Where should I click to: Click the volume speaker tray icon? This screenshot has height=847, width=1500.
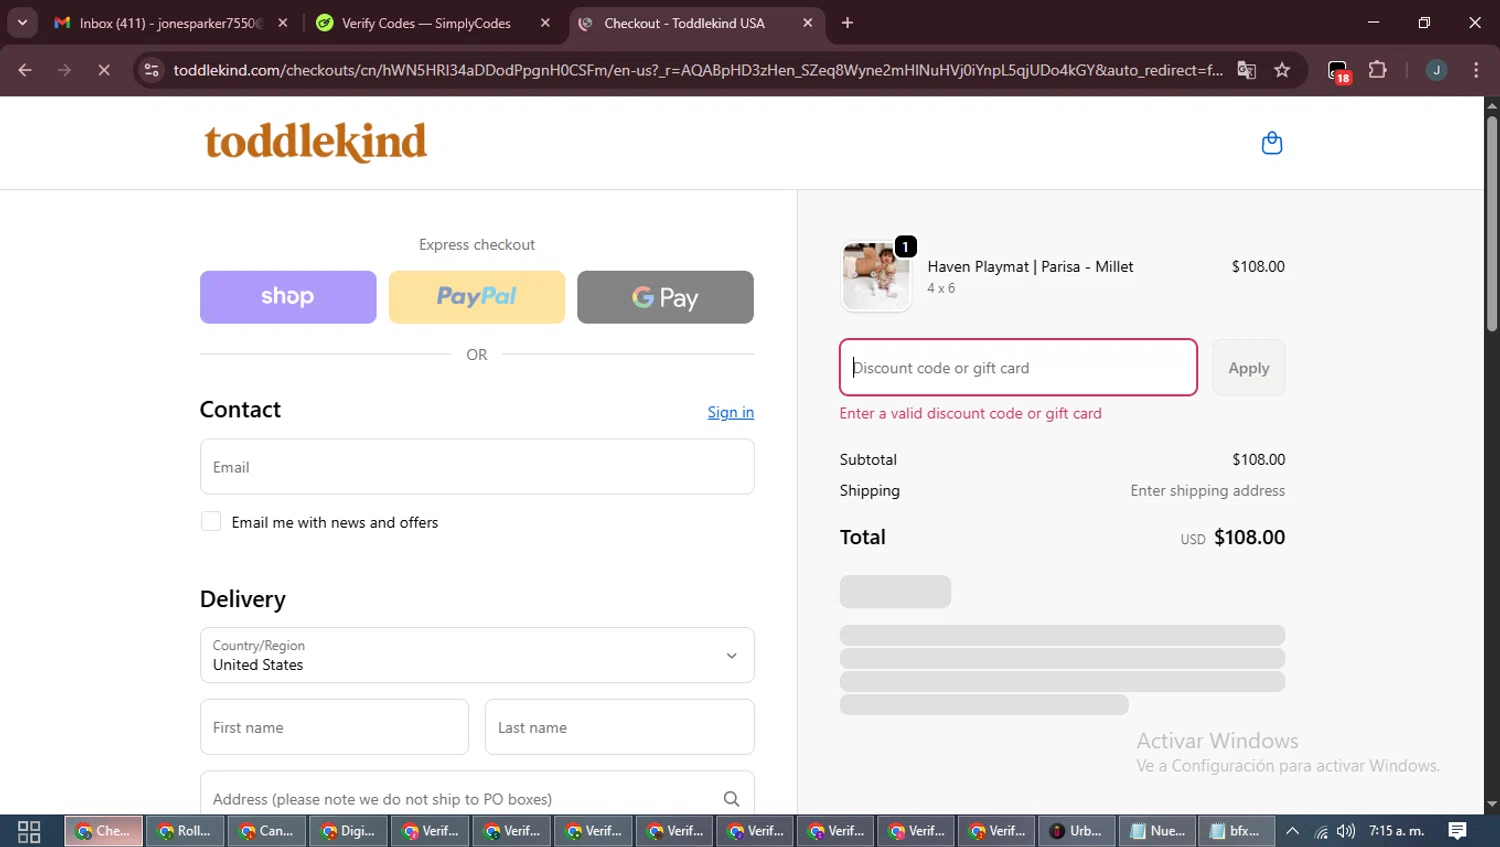click(x=1346, y=831)
